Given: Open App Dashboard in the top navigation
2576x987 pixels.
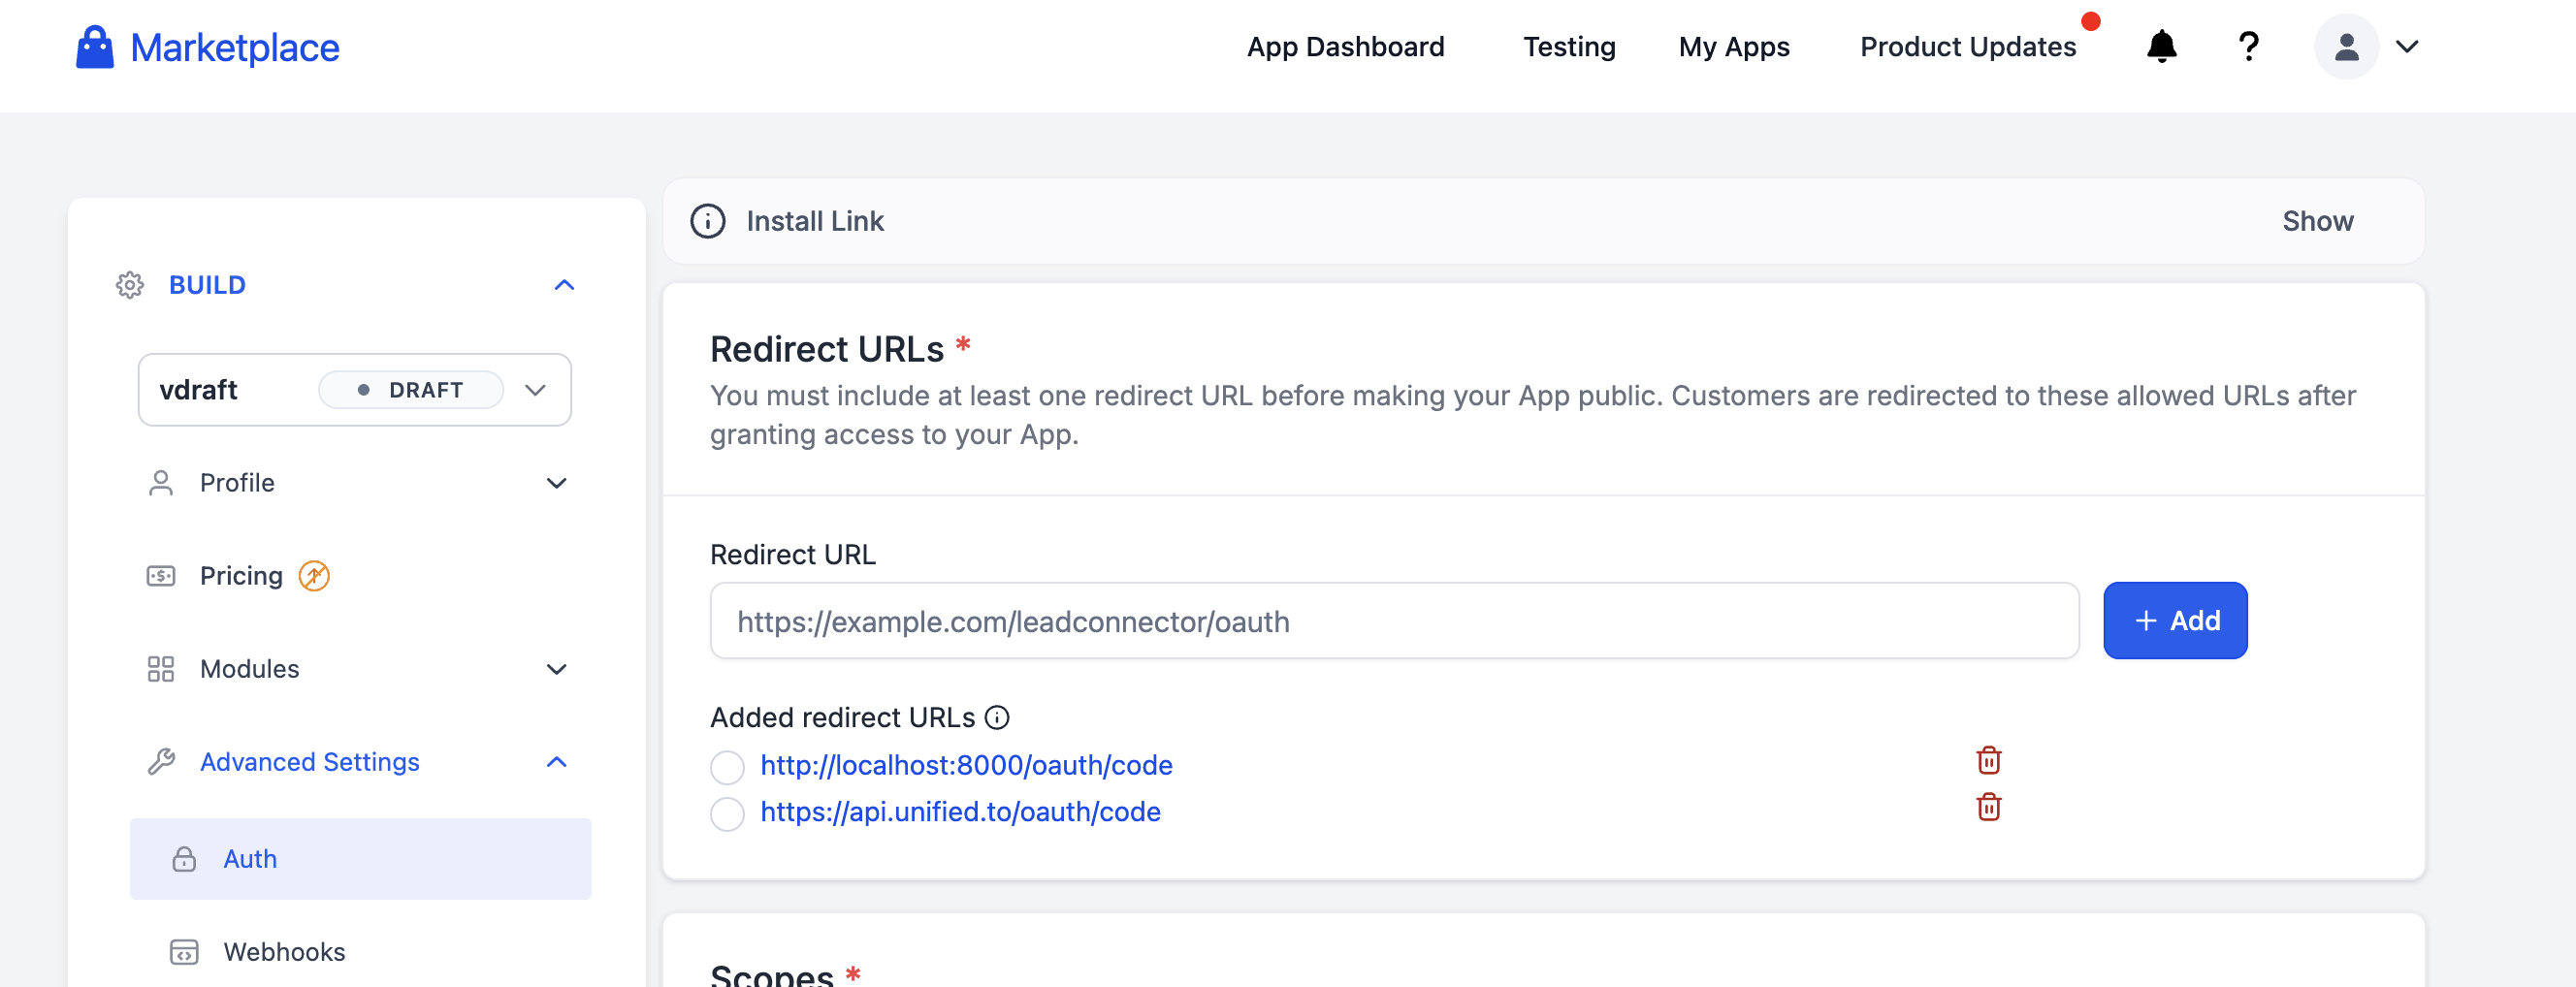Looking at the screenshot, I should [x=1345, y=47].
